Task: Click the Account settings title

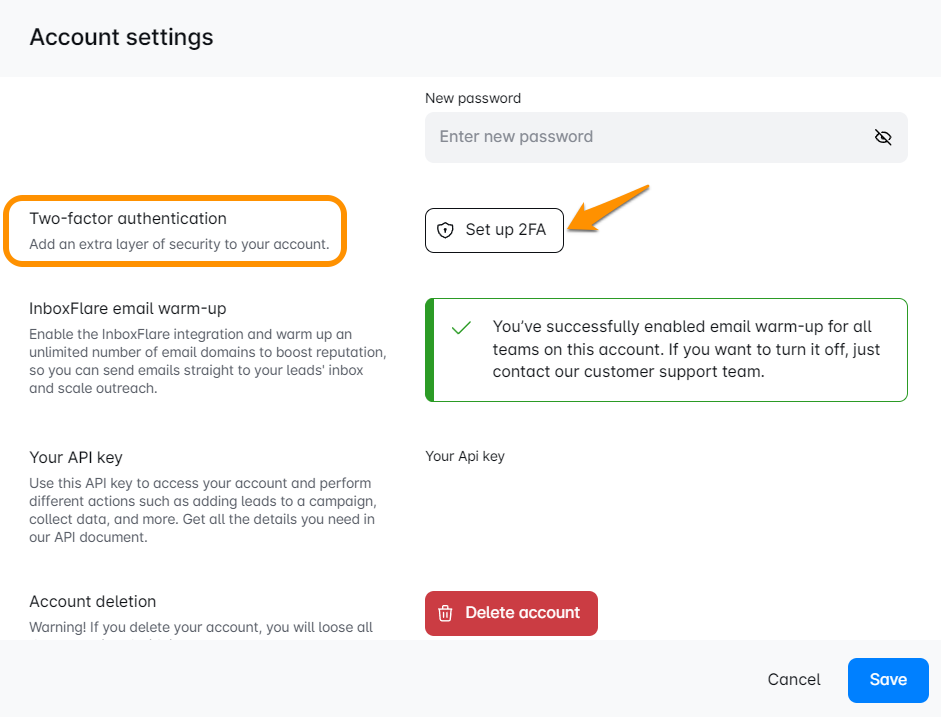Action: pos(121,37)
